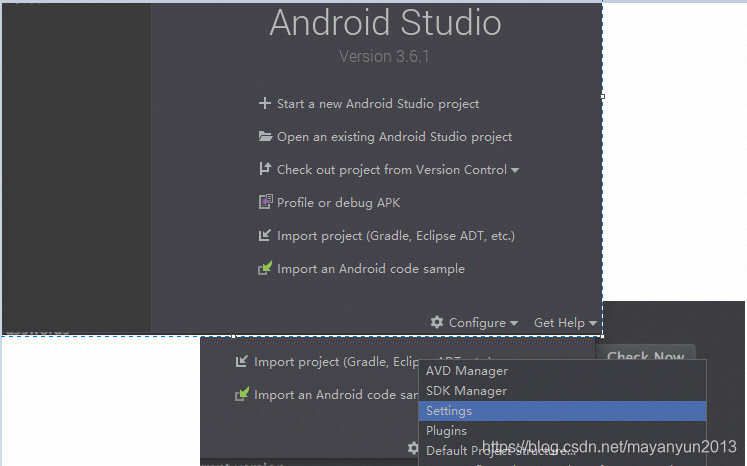Viewport: 747px width, 466px height.
Task: Click the plus icon beside Start a new project
Action: tap(264, 103)
